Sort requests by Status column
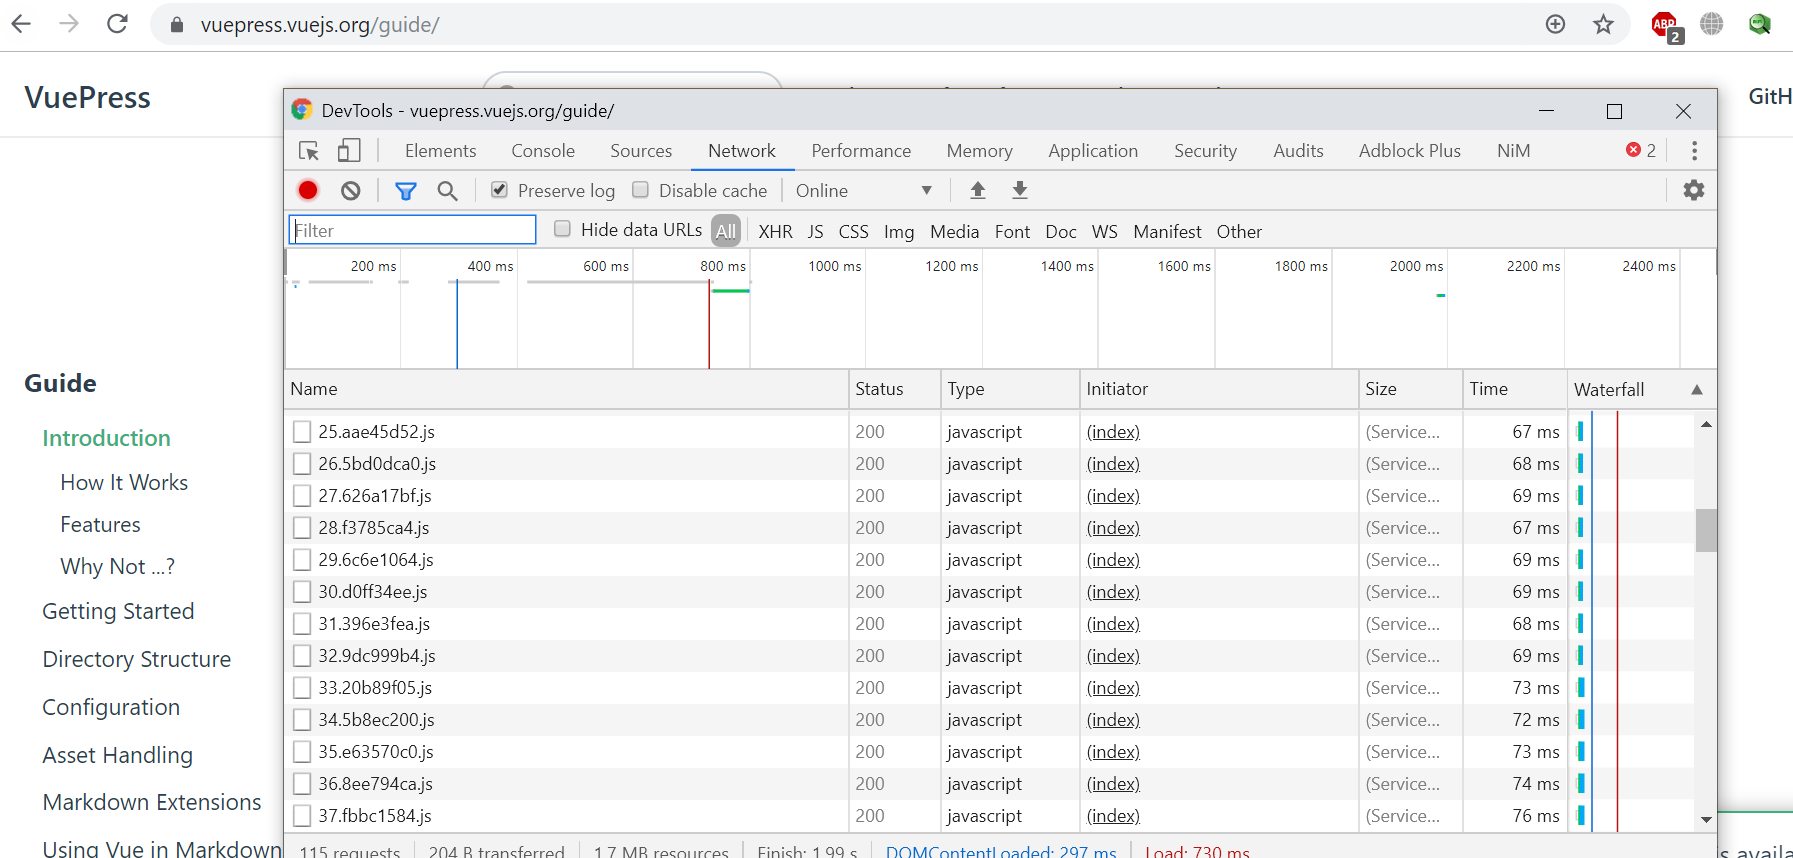1793x858 pixels. tap(895, 389)
